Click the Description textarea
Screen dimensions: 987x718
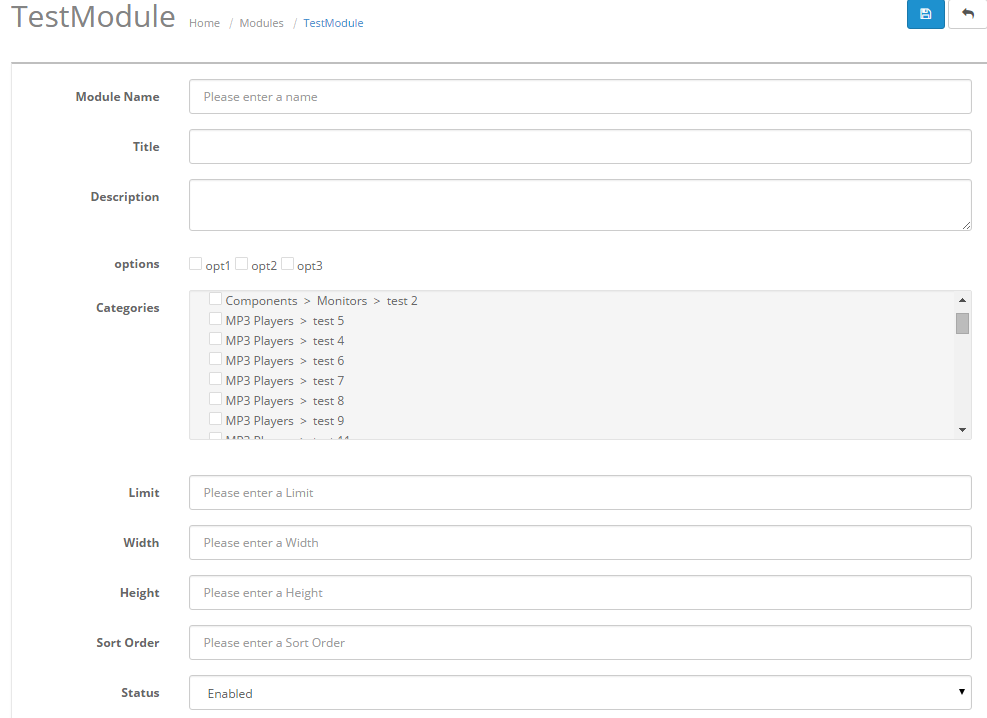(580, 205)
